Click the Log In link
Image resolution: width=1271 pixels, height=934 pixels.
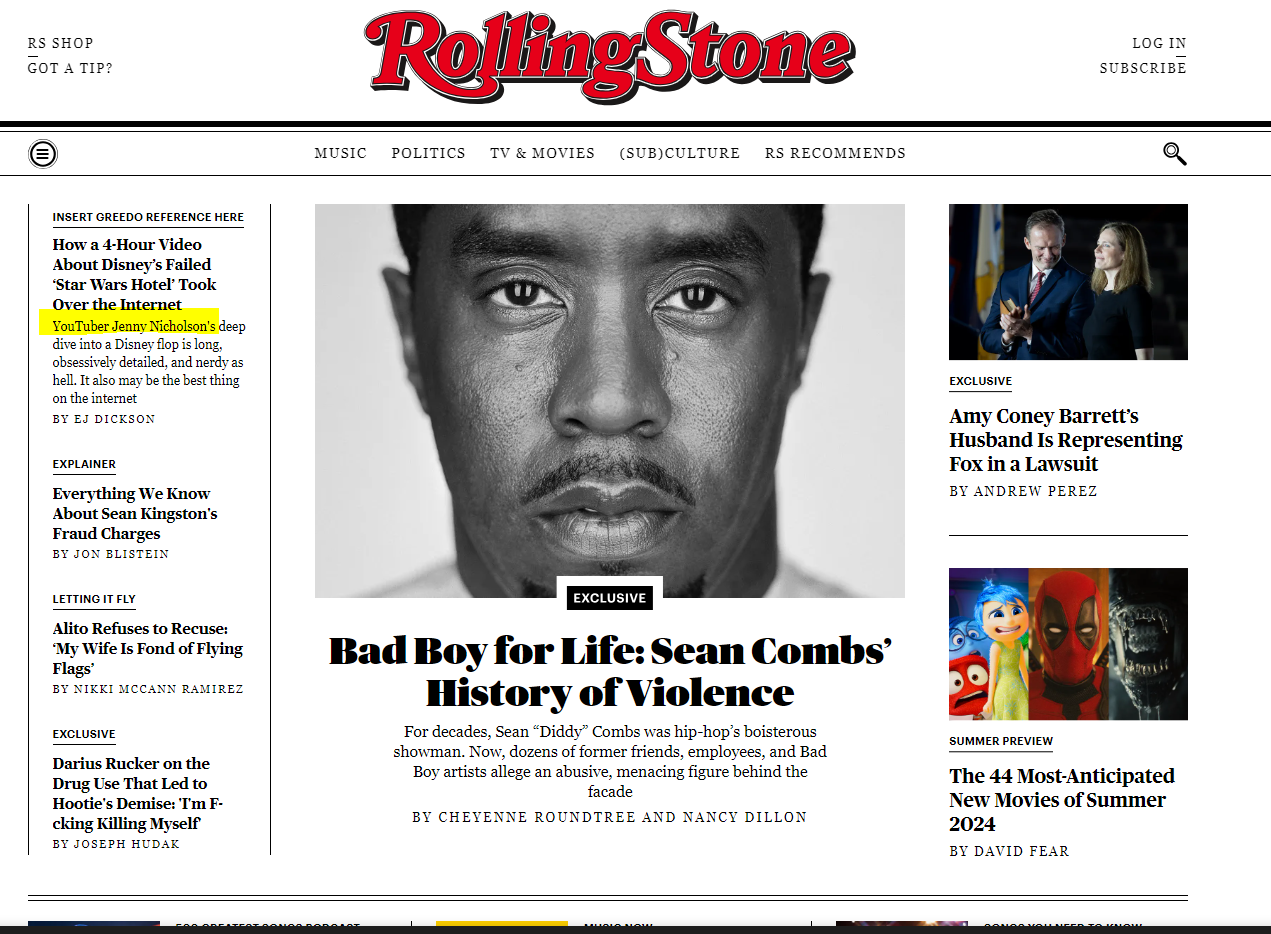pyautogui.click(x=1160, y=43)
